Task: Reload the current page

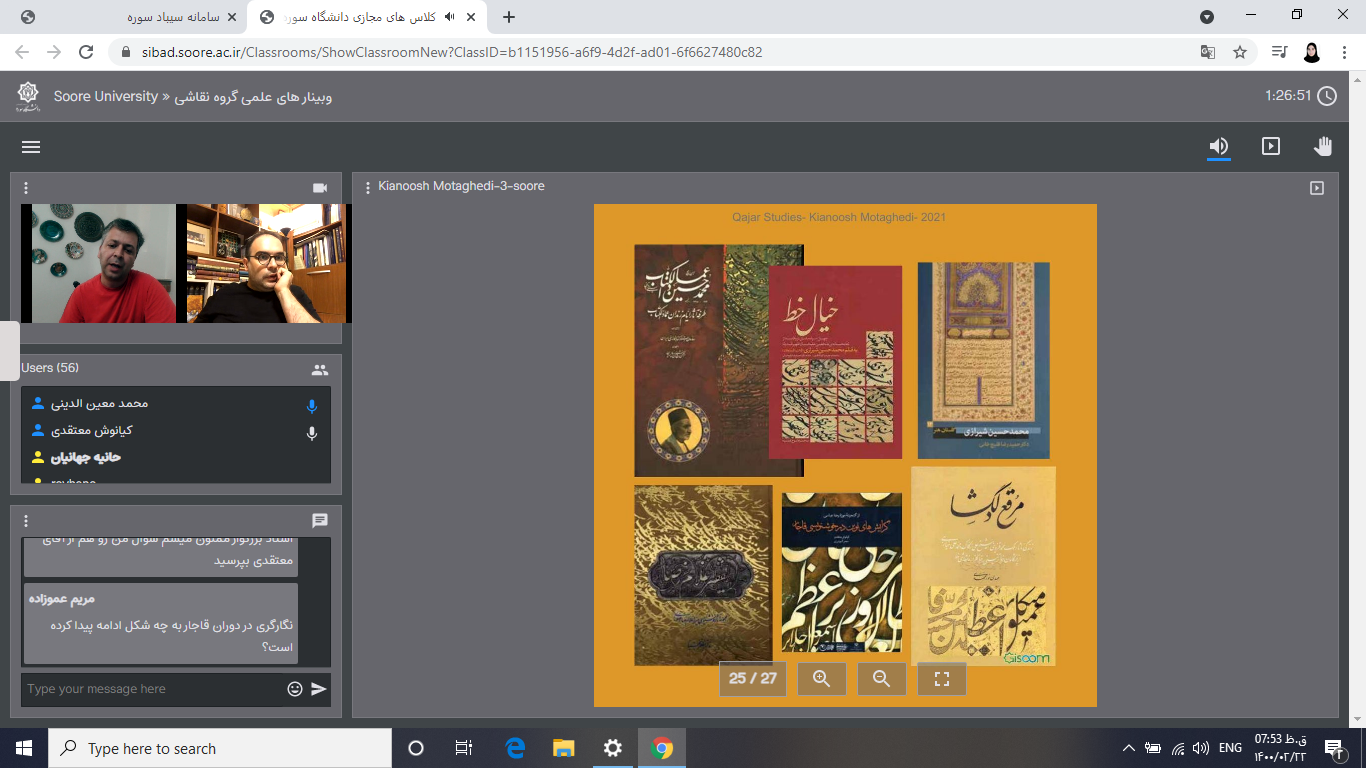Action: [x=86, y=52]
